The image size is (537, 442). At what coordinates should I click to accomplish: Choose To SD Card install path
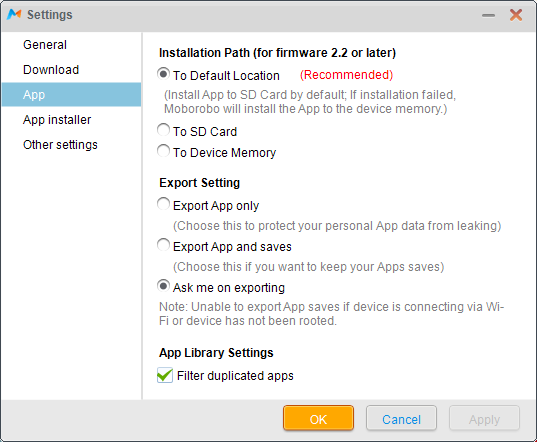coord(163,130)
